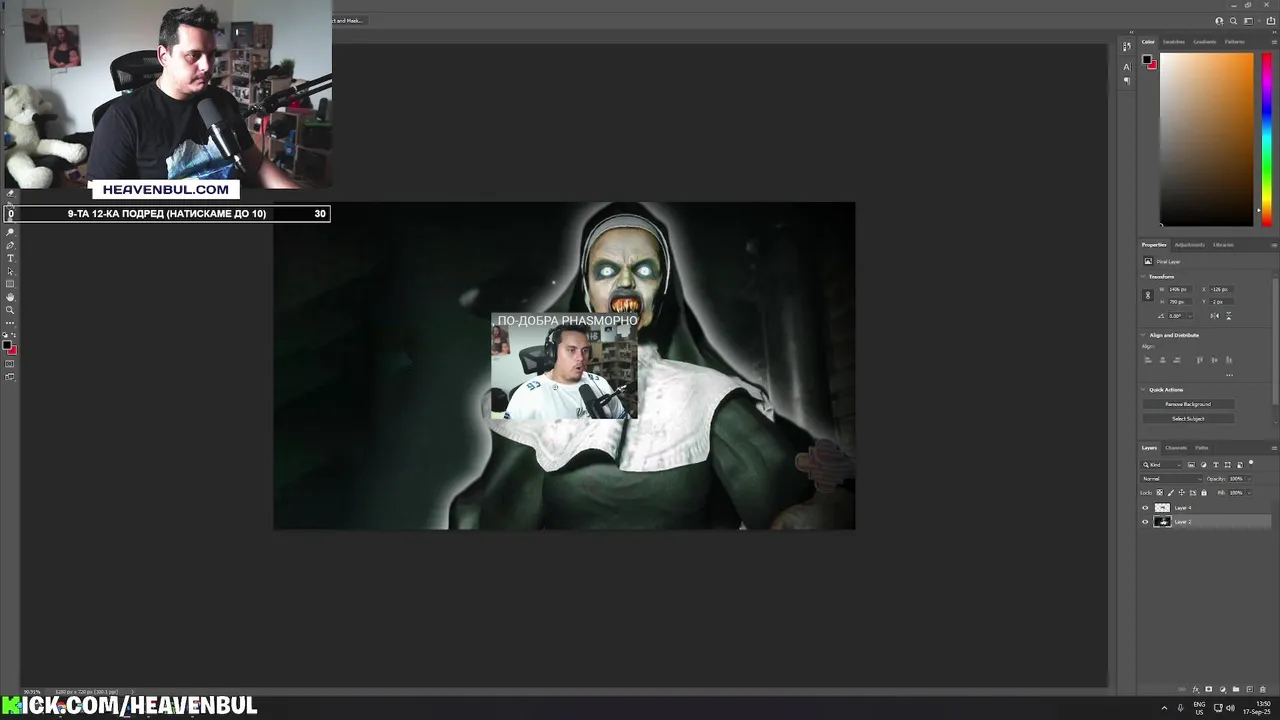Hide Layer 4 with its eye icon
1280x720 pixels.
[1145, 508]
